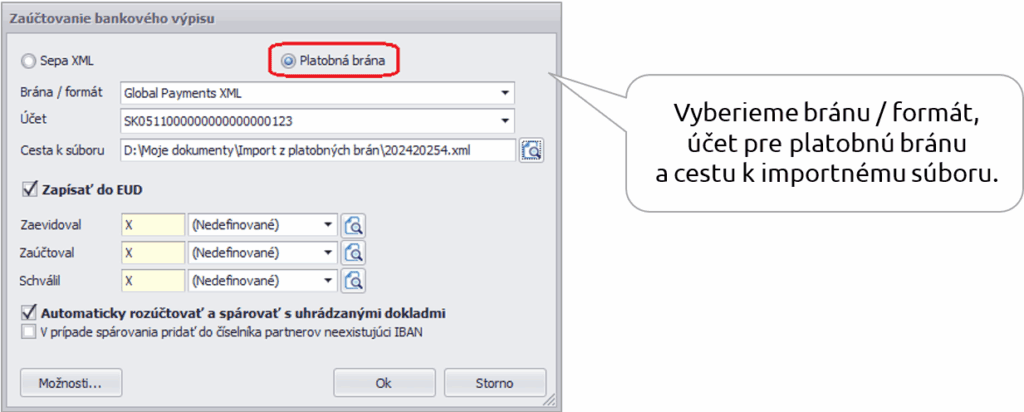
Task: Open lookup icon in Schválil row
Action: coord(352,279)
